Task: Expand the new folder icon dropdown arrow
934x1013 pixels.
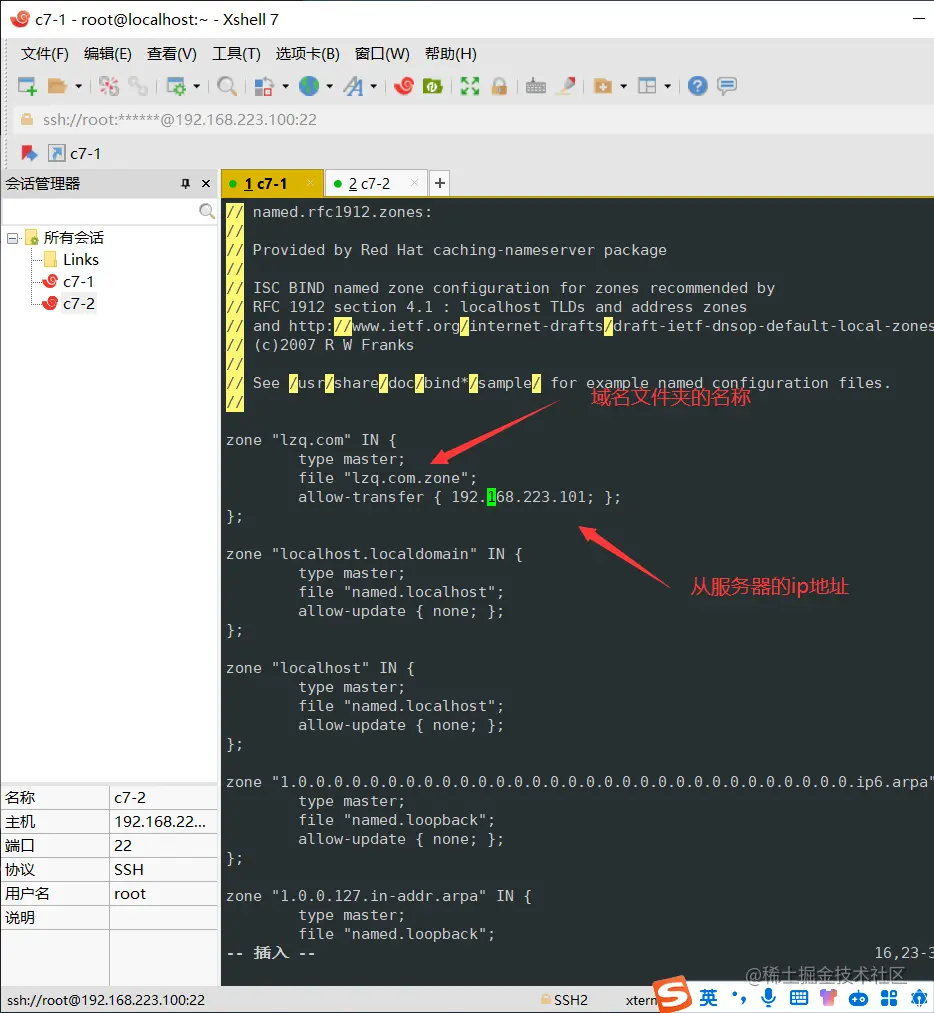Action: 623,86
